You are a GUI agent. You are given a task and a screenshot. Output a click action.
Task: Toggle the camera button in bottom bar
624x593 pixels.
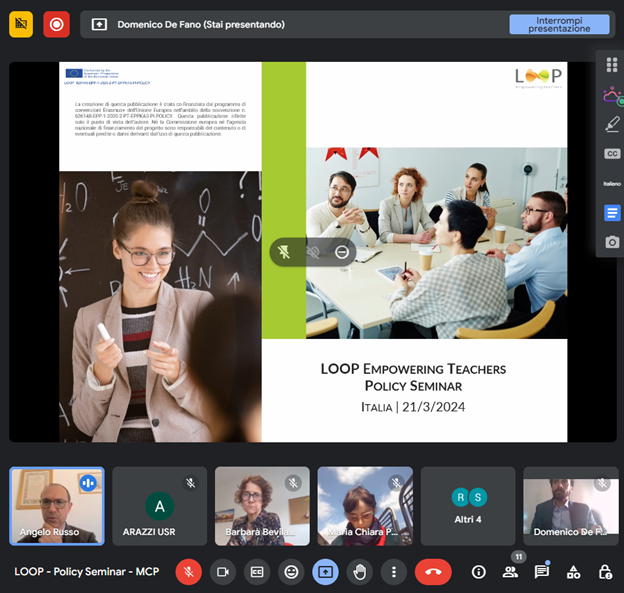[223, 572]
